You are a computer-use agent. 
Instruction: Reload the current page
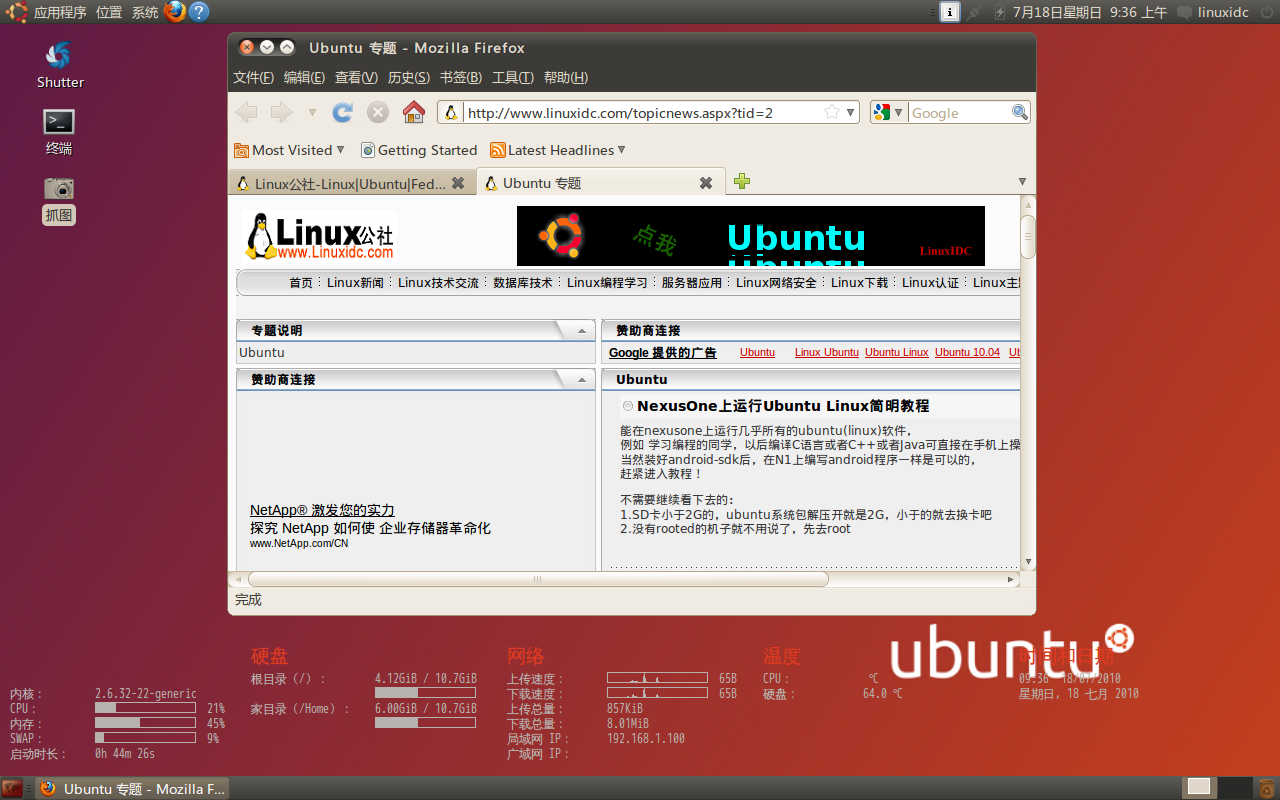(343, 112)
